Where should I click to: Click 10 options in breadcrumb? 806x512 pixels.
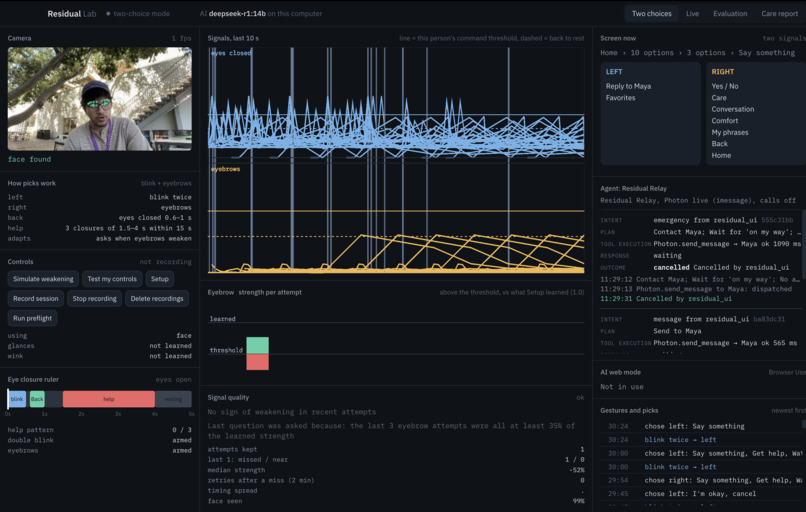652,53
